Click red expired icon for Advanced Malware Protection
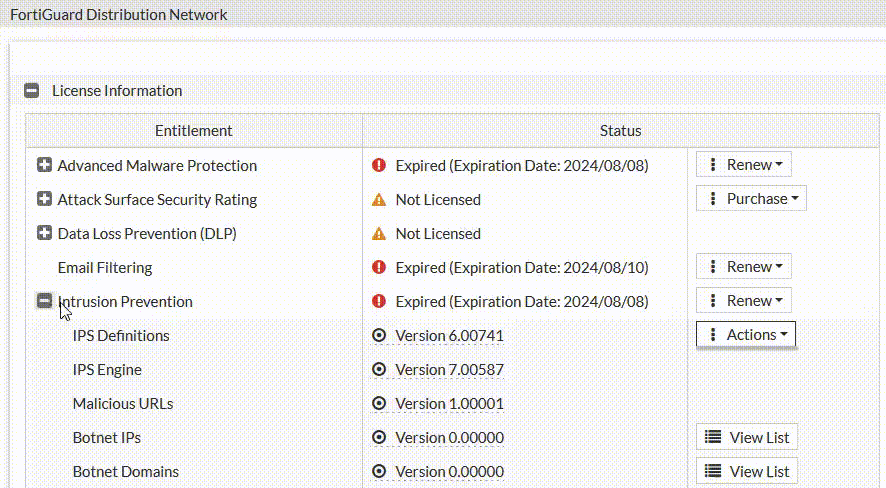Screen dimensions: 886x488 [x=379, y=165]
